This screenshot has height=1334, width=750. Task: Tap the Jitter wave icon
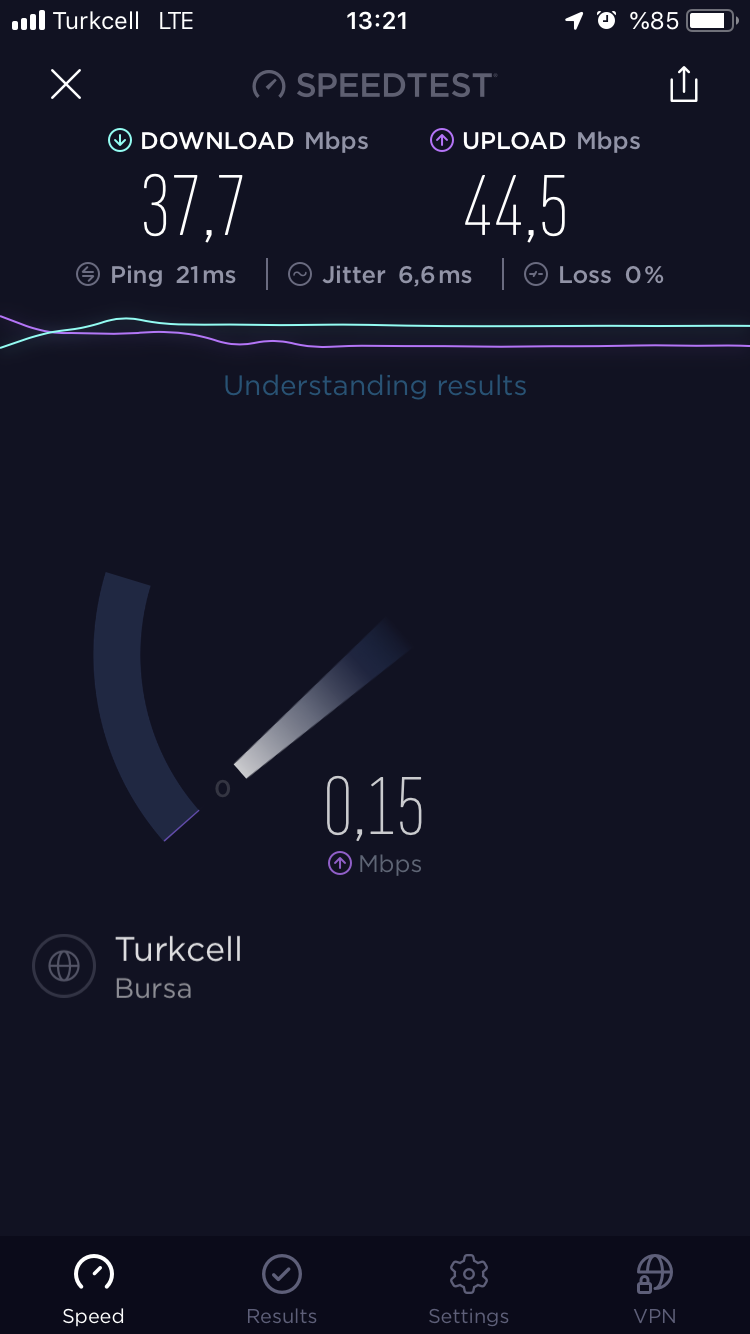(300, 275)
